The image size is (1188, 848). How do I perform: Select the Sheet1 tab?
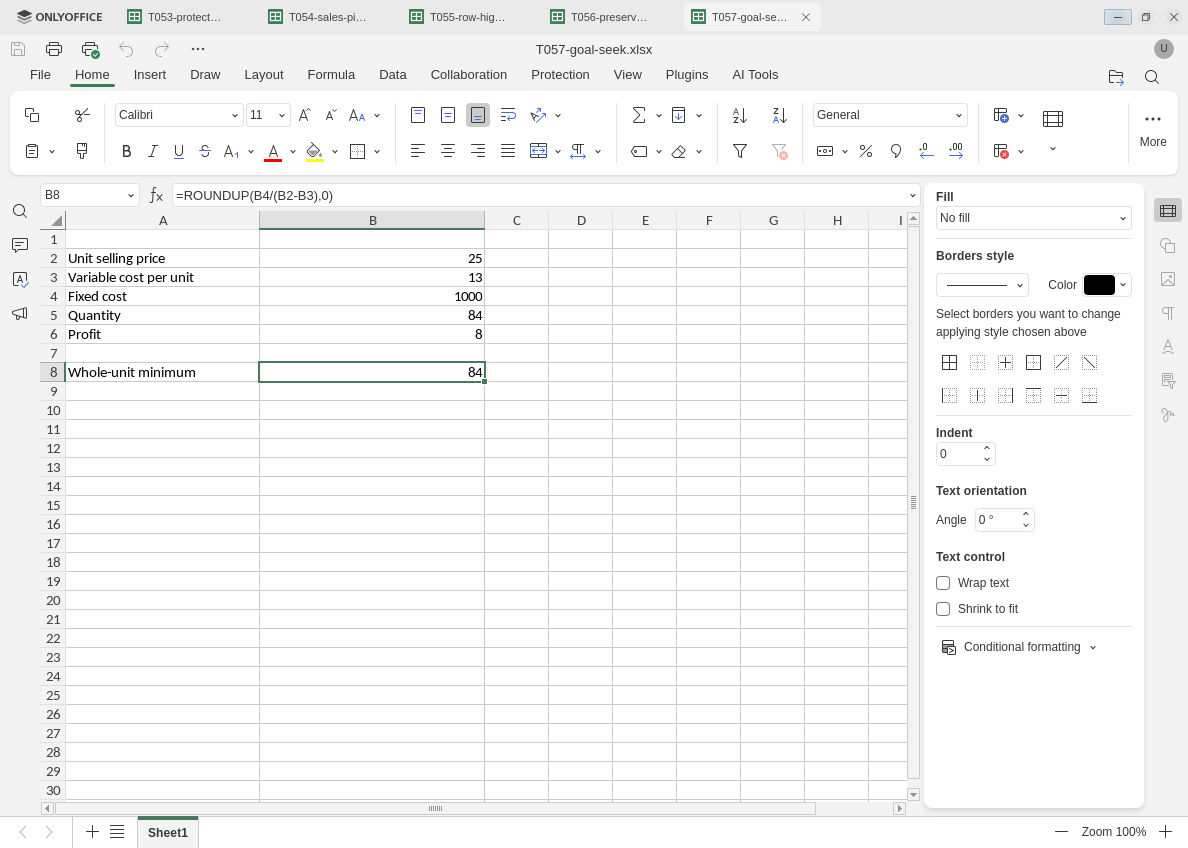coord(167,832)
